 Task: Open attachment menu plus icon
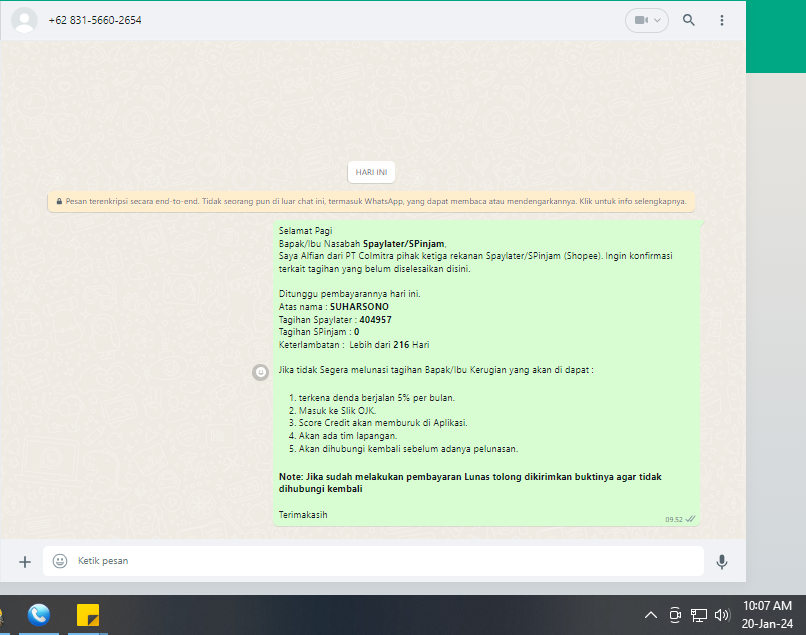click(25, 561)
